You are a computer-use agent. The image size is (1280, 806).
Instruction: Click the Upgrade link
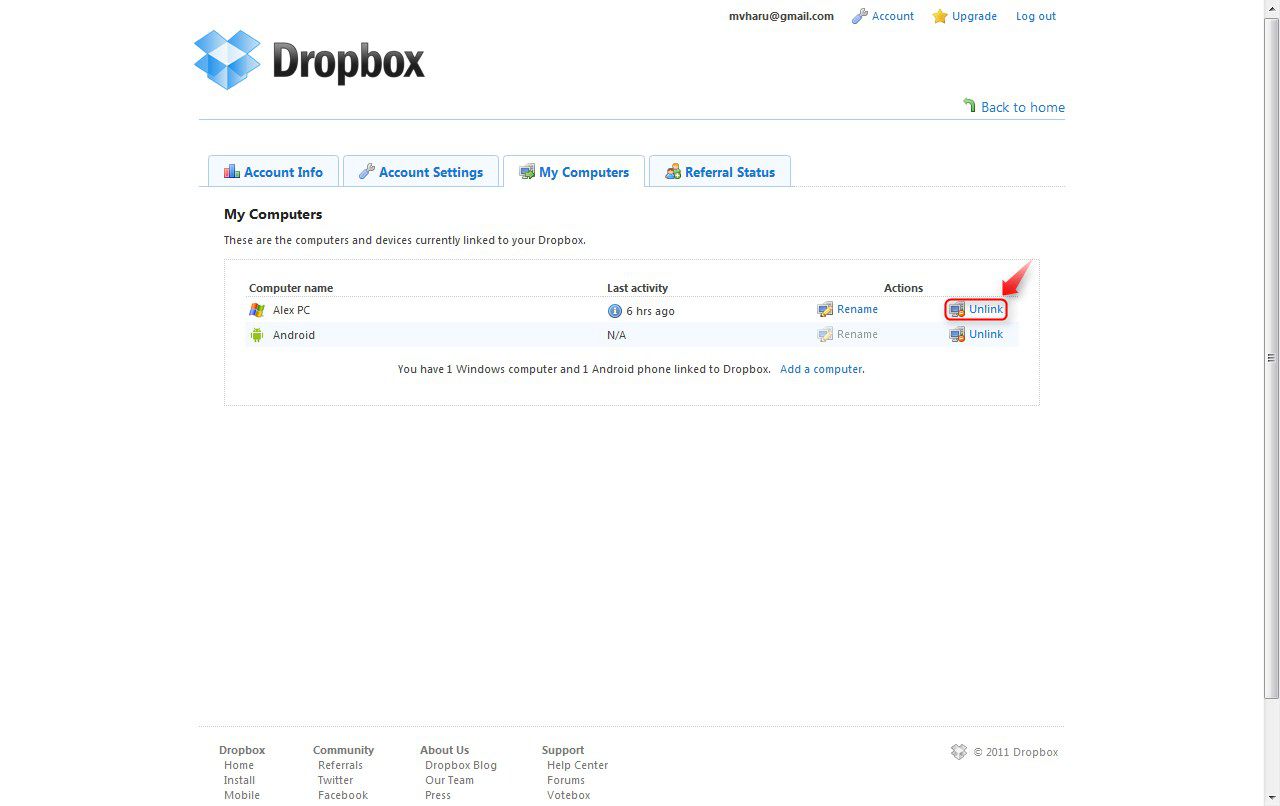click(975, 16)
